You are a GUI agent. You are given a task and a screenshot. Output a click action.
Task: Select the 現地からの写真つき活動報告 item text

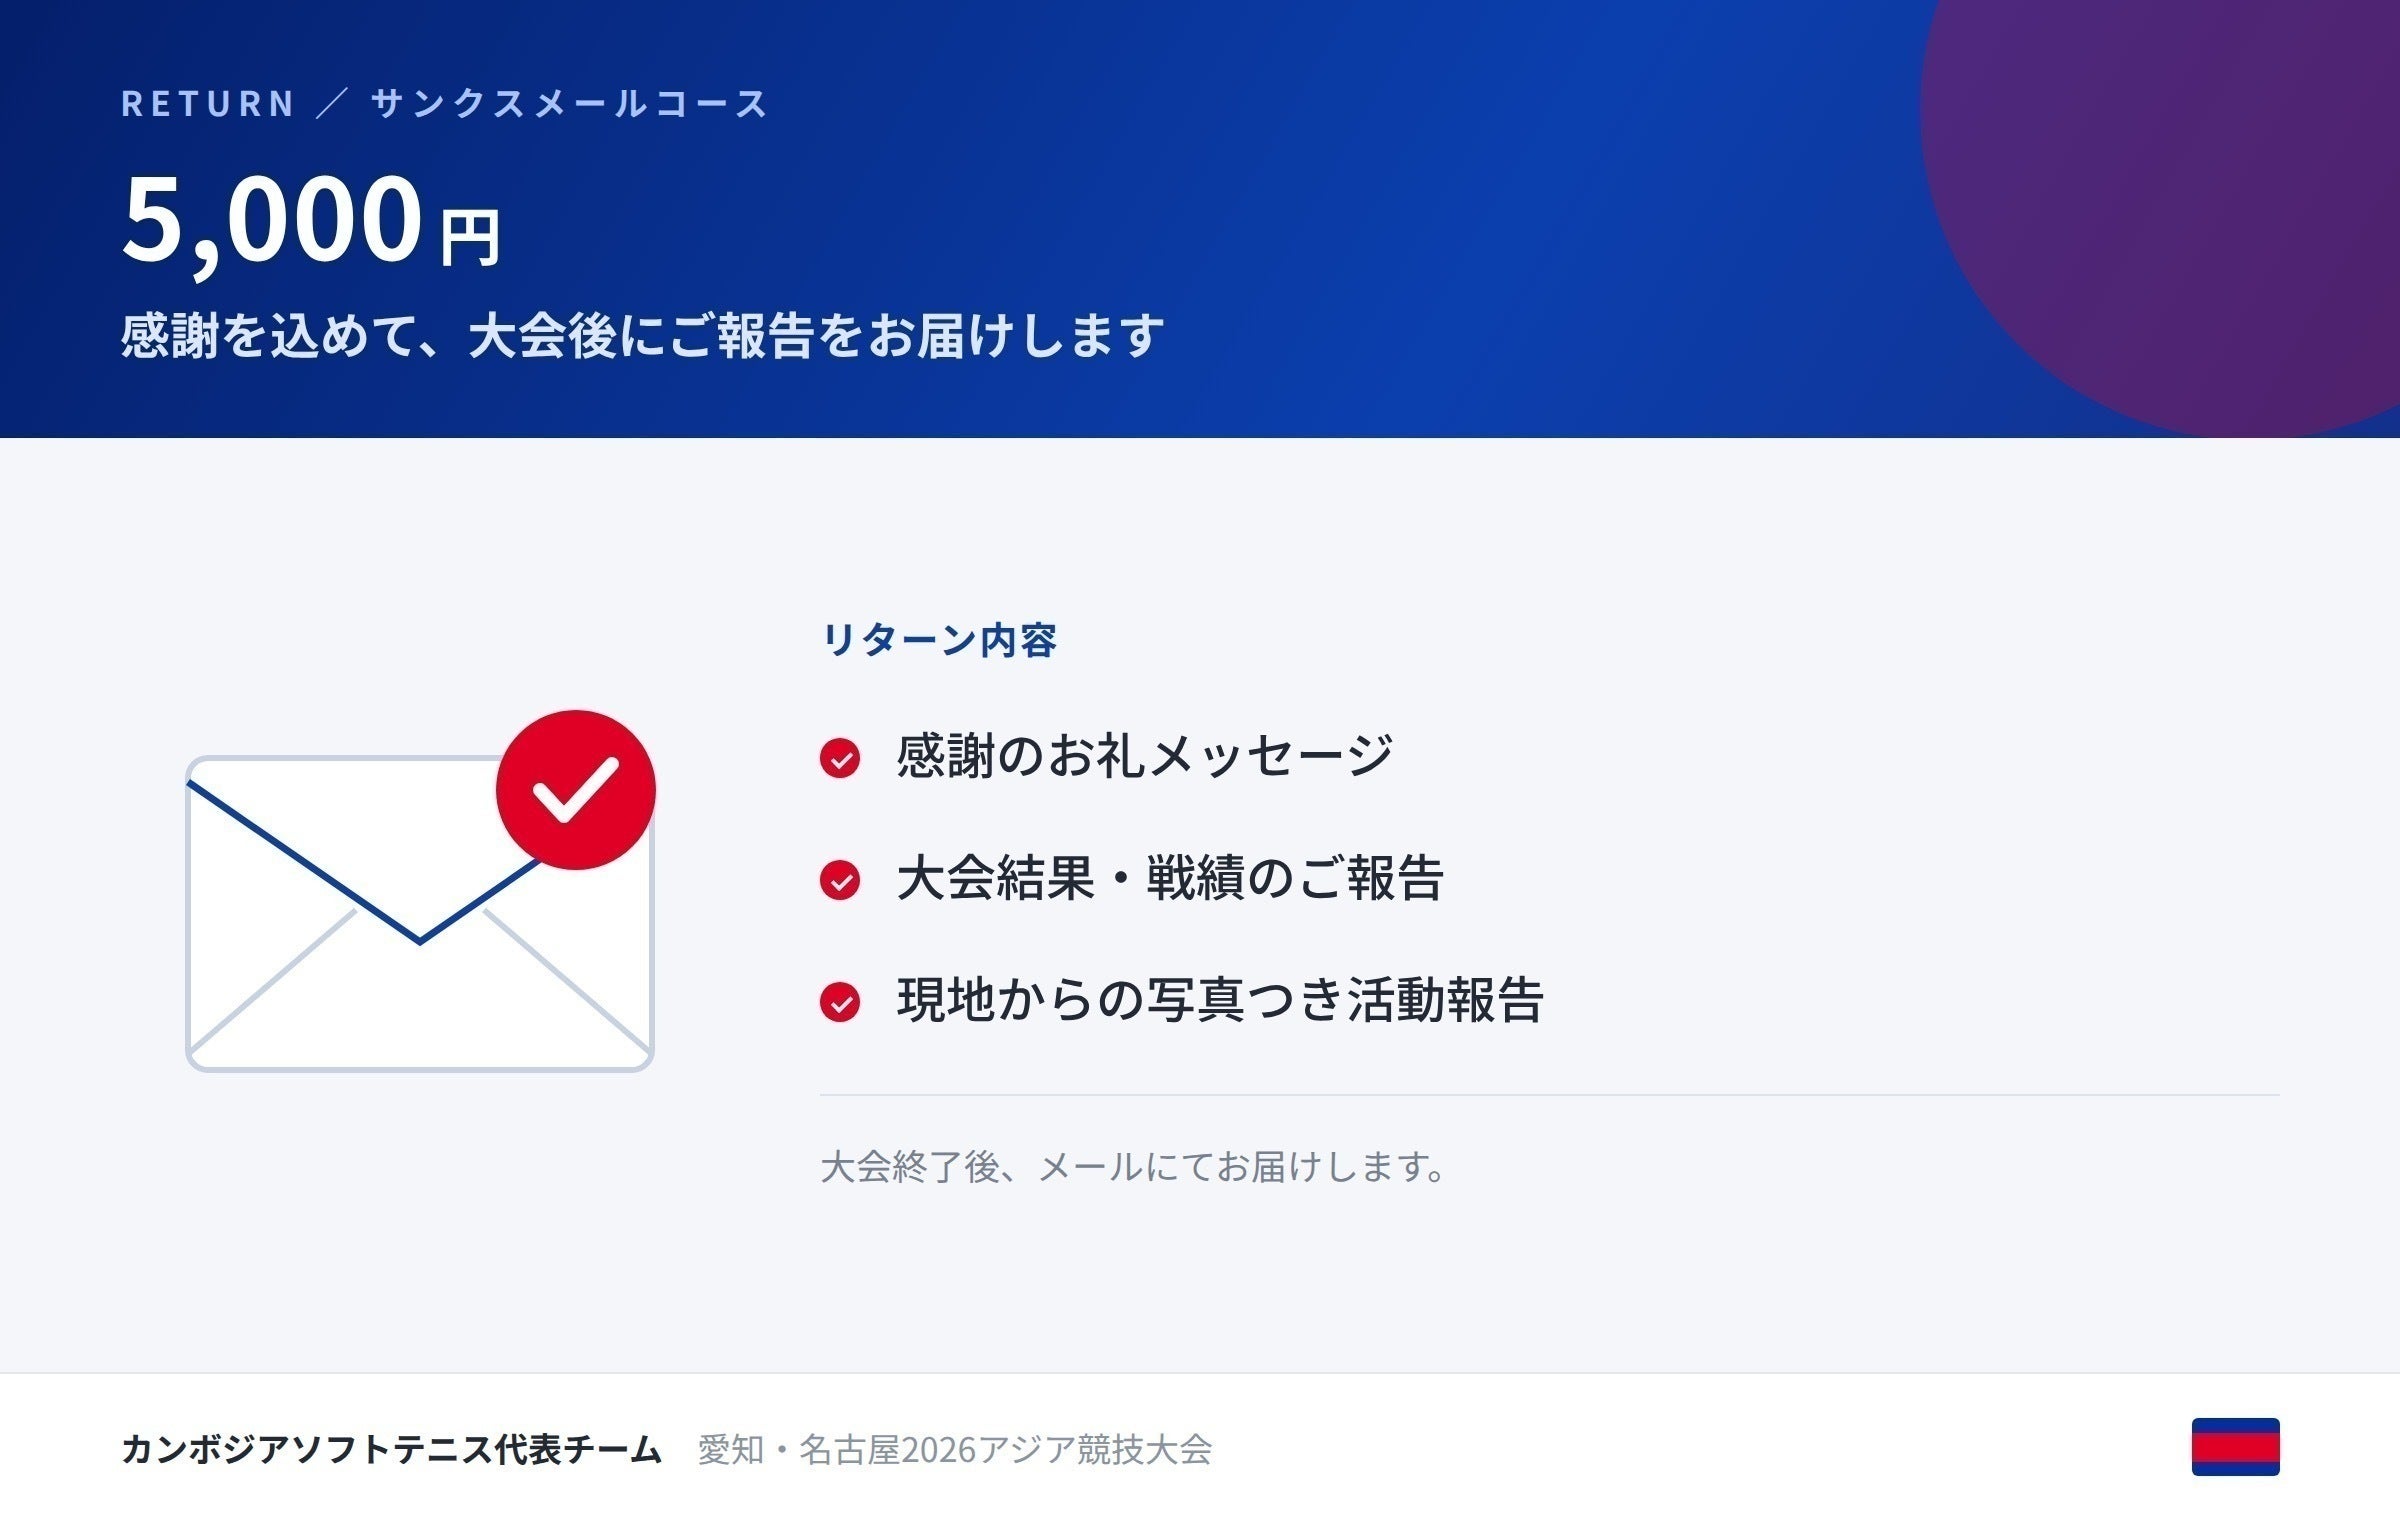(x=1220, y=1000)
